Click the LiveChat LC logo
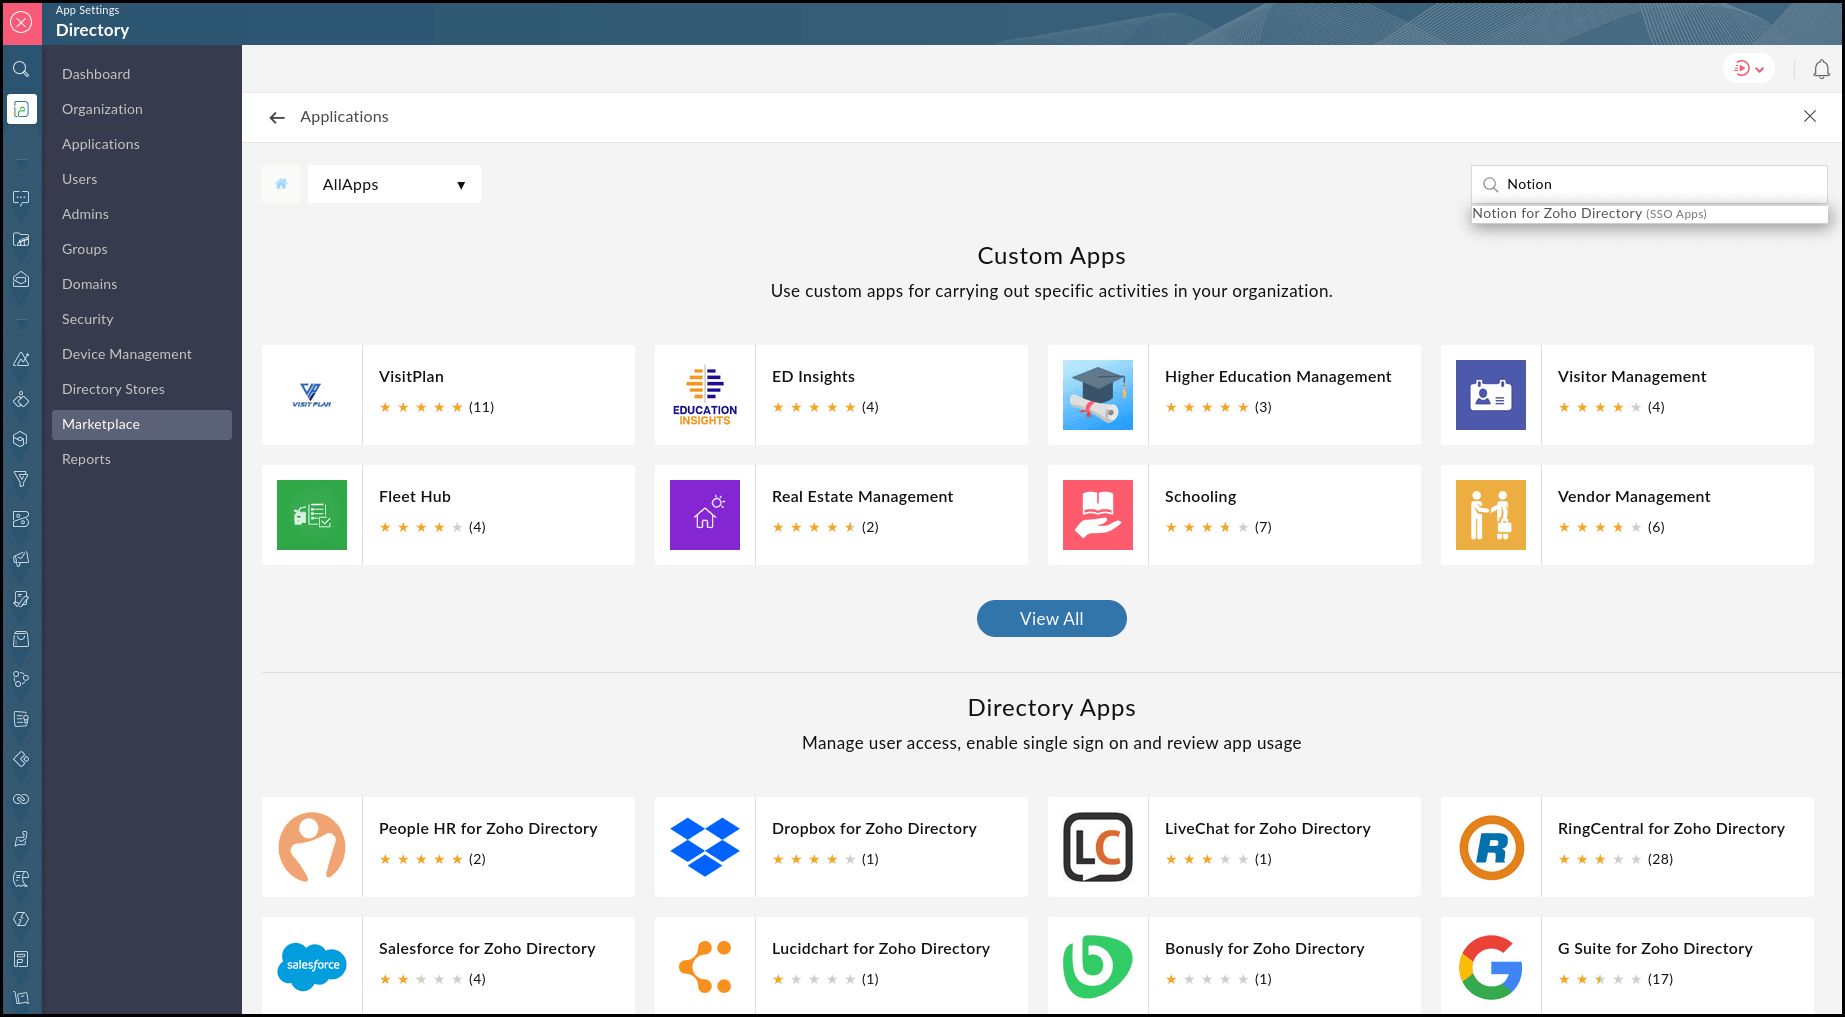This screenshot has height=1017, width=1845. coord(1098,847)
